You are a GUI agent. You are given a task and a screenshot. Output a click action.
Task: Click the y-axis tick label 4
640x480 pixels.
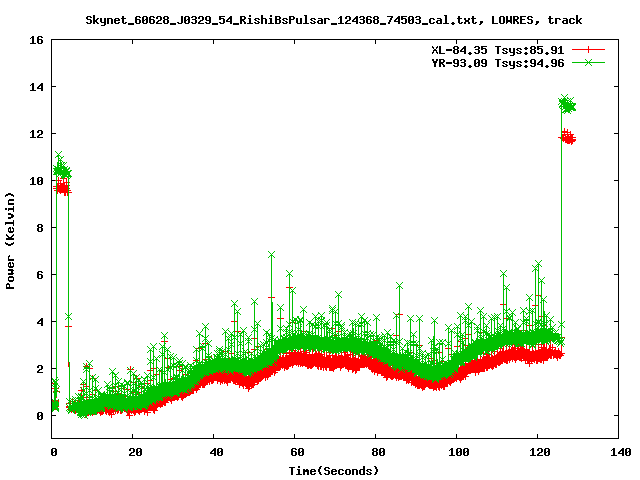point(40,322)
